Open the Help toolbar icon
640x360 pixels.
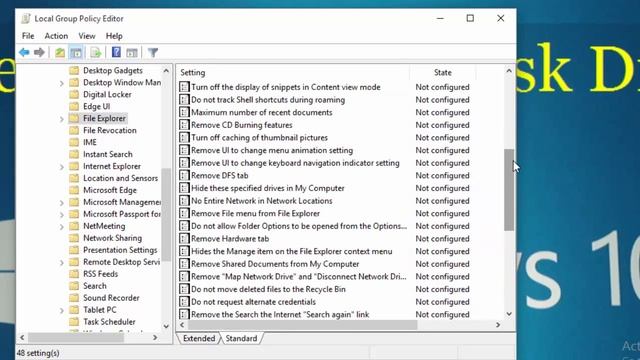pos(116,52)
